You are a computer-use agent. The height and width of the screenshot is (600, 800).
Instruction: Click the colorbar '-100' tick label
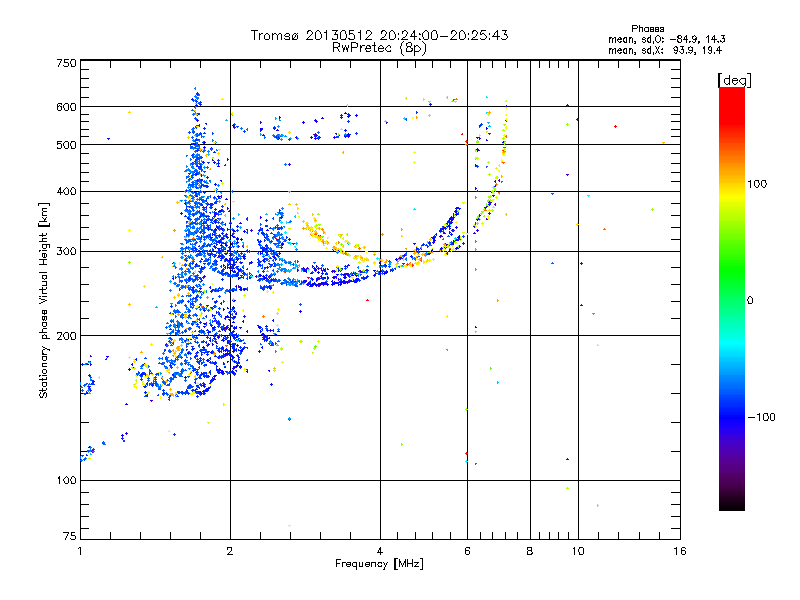pyautogui.click(x=761, y=417)
